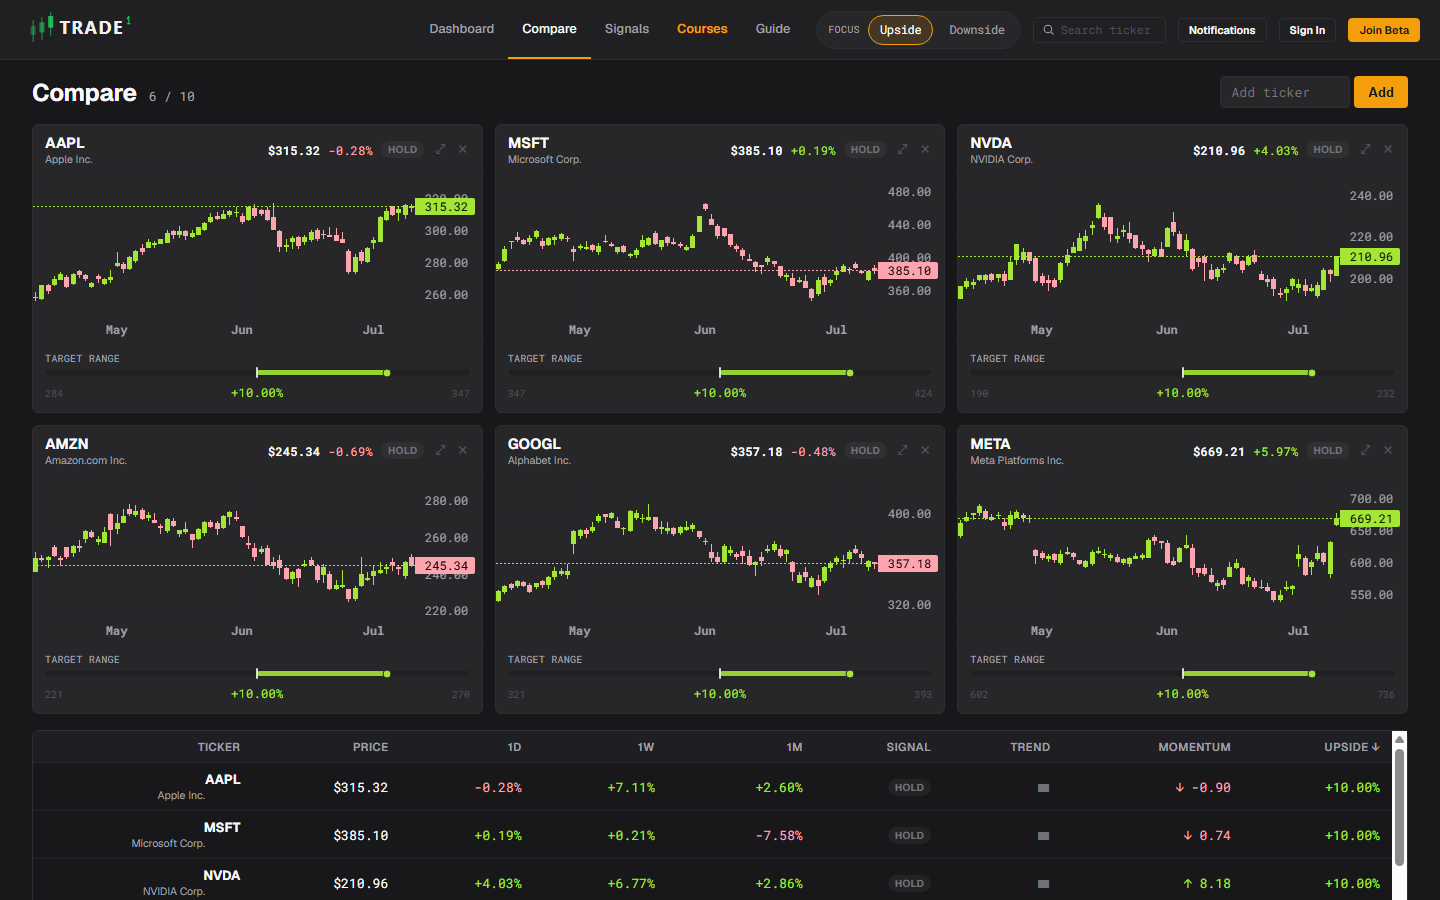The width and height of the screenshot is (1440, 900).
Task: Click -7.58% 1M value
Action: (779, 836)
